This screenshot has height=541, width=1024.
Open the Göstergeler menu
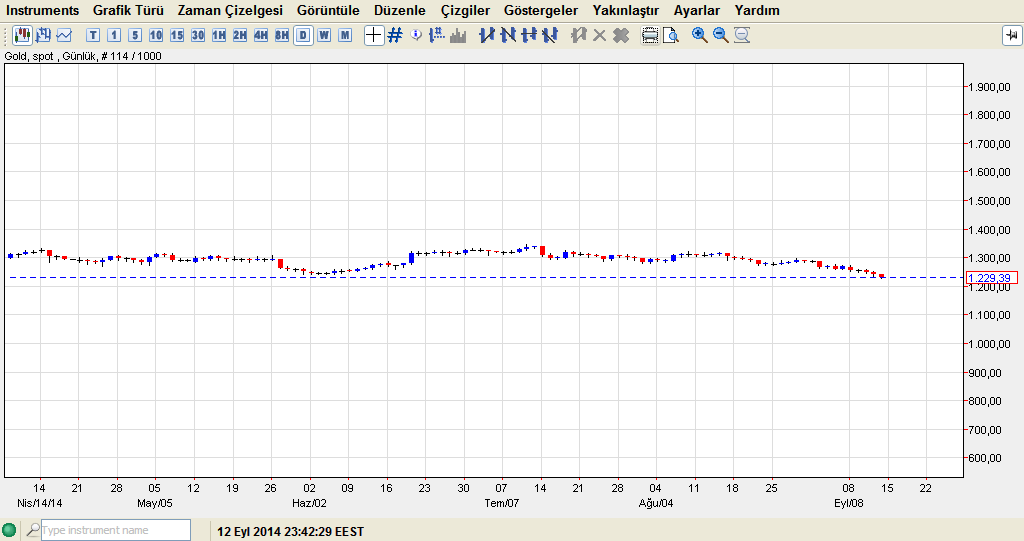click(x=541, y=10)
